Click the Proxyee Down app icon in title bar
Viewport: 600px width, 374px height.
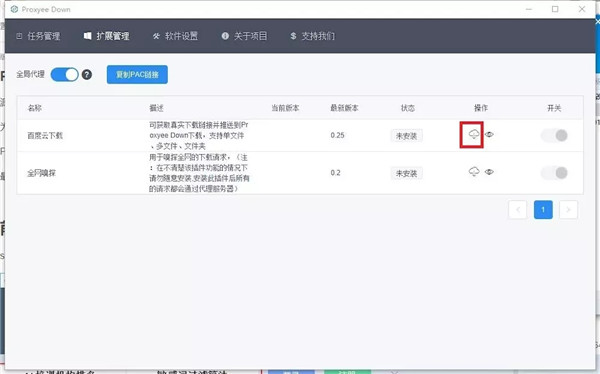coord(15,9)
